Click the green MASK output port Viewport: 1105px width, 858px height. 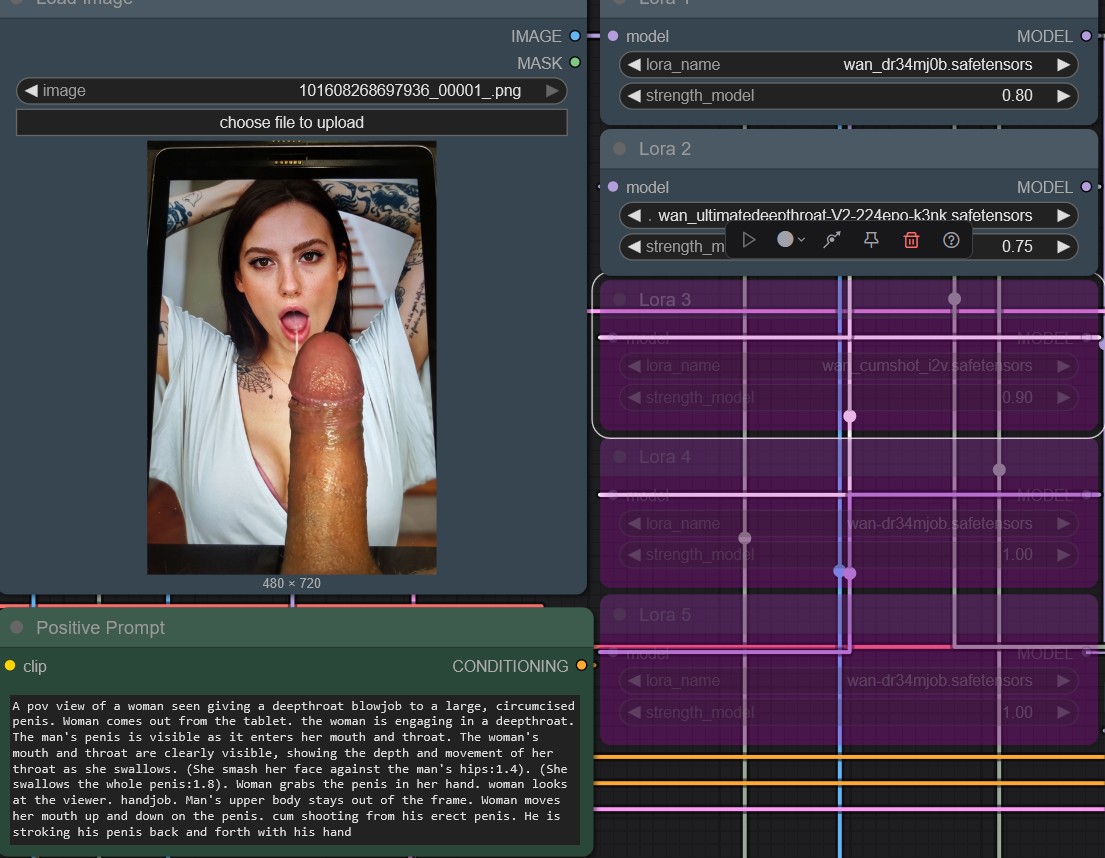[x=574, y=63]
